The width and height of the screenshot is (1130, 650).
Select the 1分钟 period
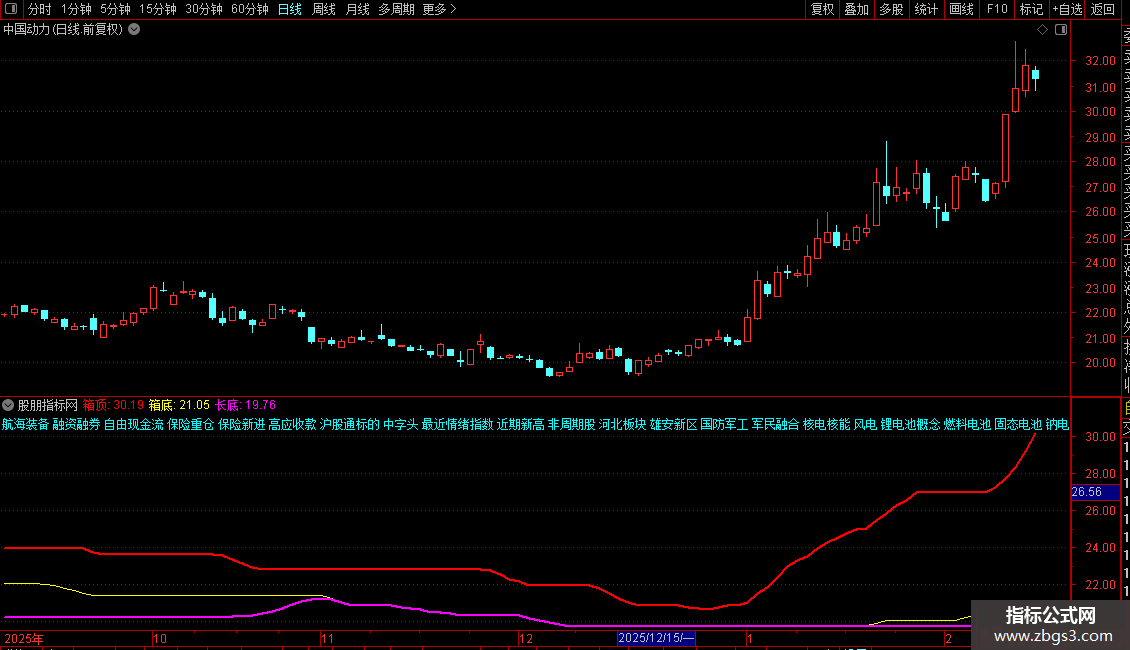point(76,9)
